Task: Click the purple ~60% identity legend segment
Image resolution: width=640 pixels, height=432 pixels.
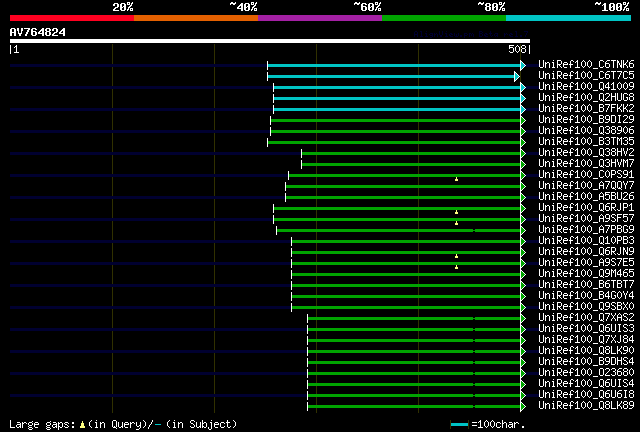Action: tap(320, 18)
